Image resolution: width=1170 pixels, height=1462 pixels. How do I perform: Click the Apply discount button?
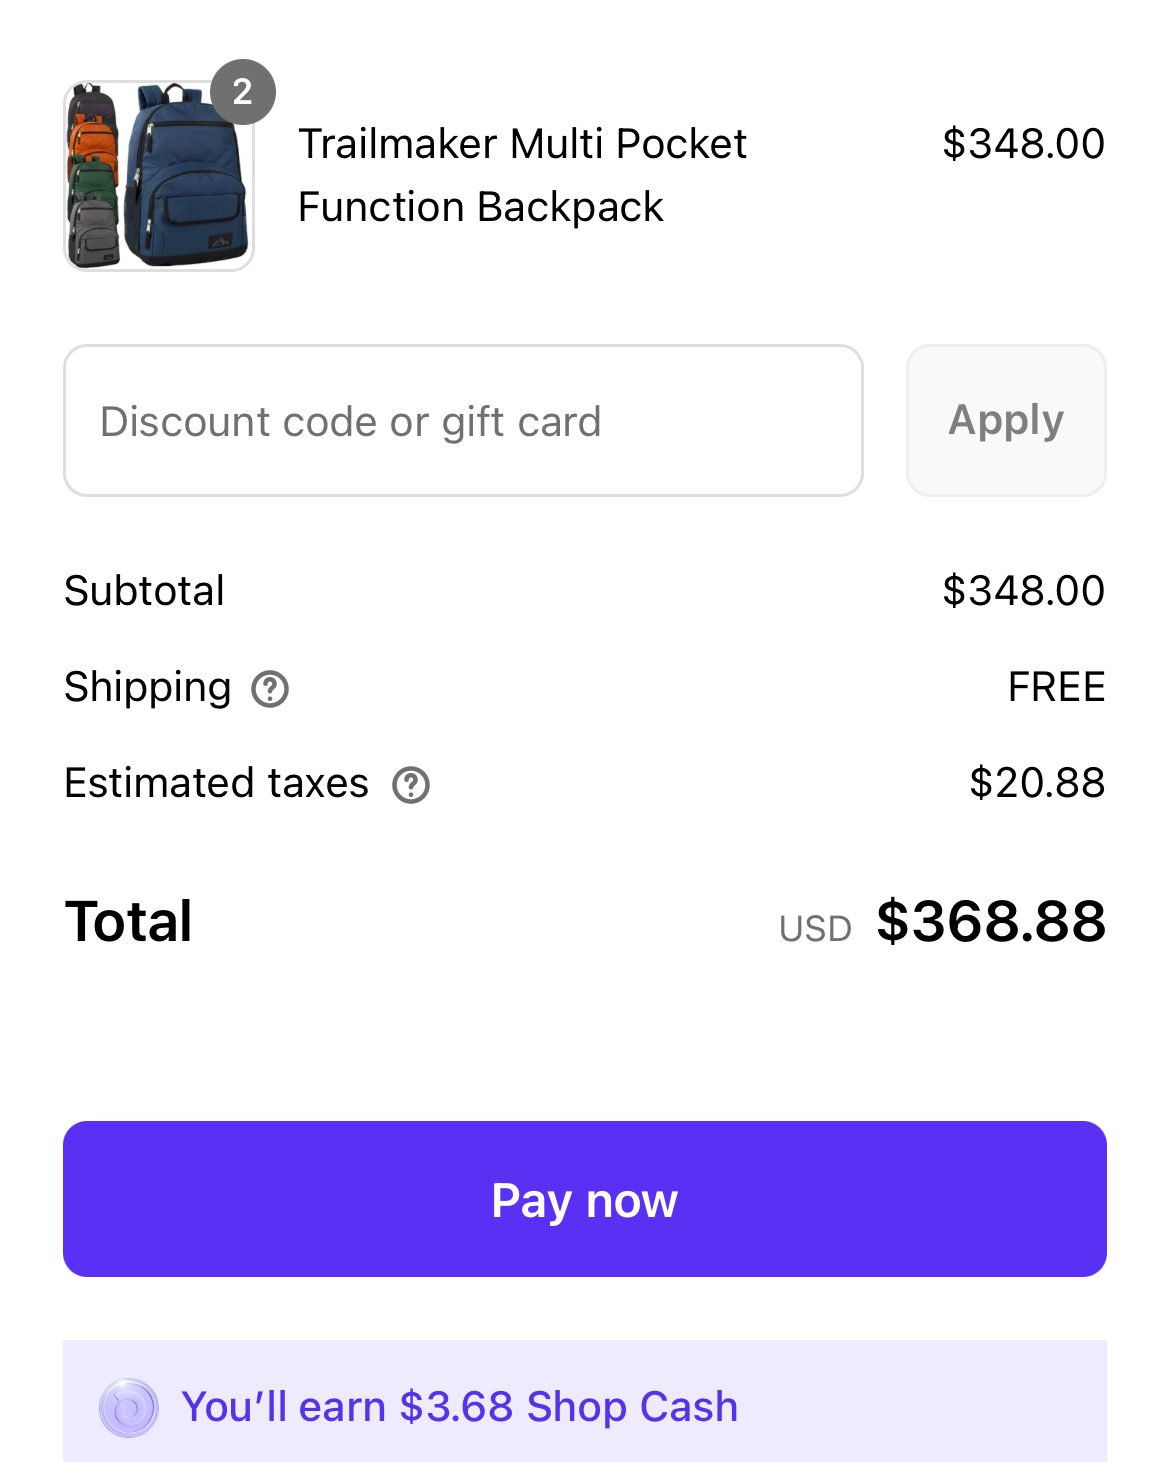pyautogui.click(x=1006, y=421)
